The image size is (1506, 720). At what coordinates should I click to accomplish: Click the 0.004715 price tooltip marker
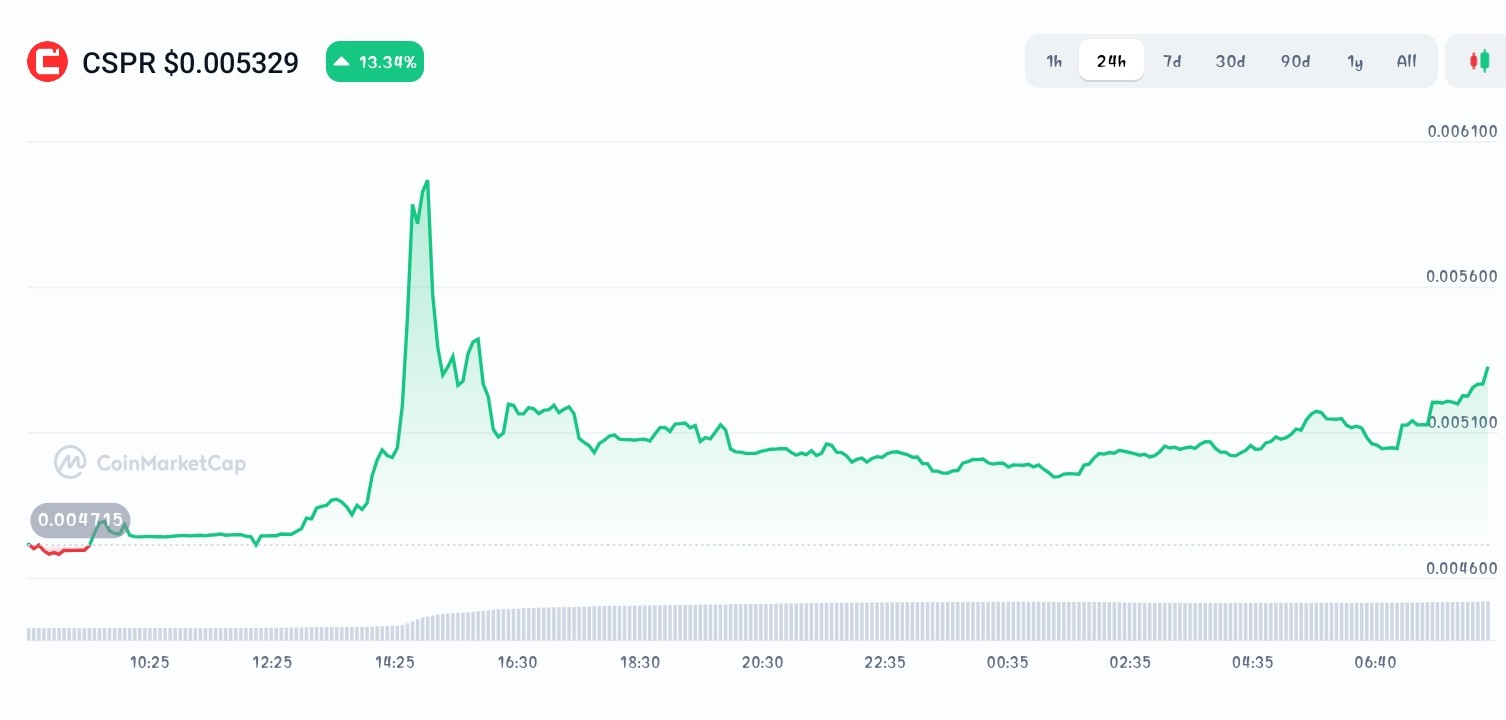(80, 520)
